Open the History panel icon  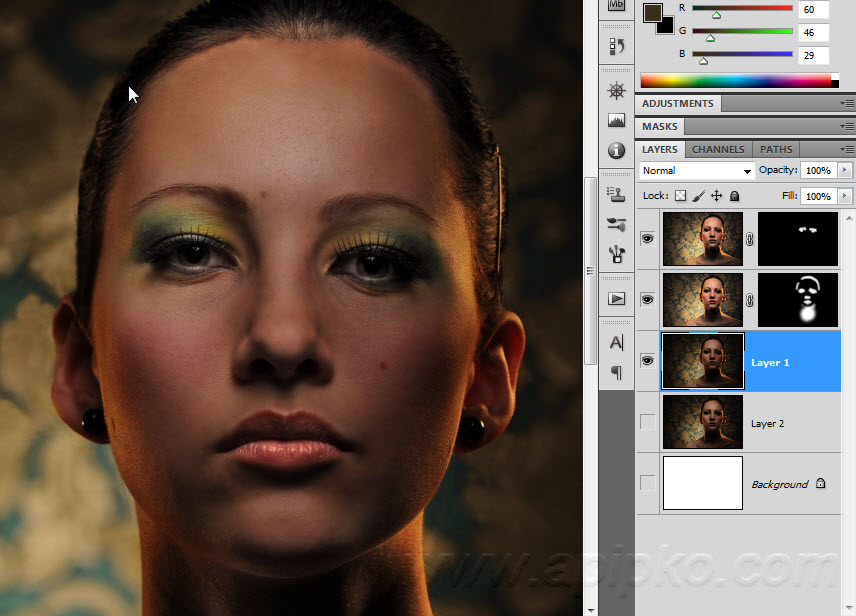tap(616, 46)
